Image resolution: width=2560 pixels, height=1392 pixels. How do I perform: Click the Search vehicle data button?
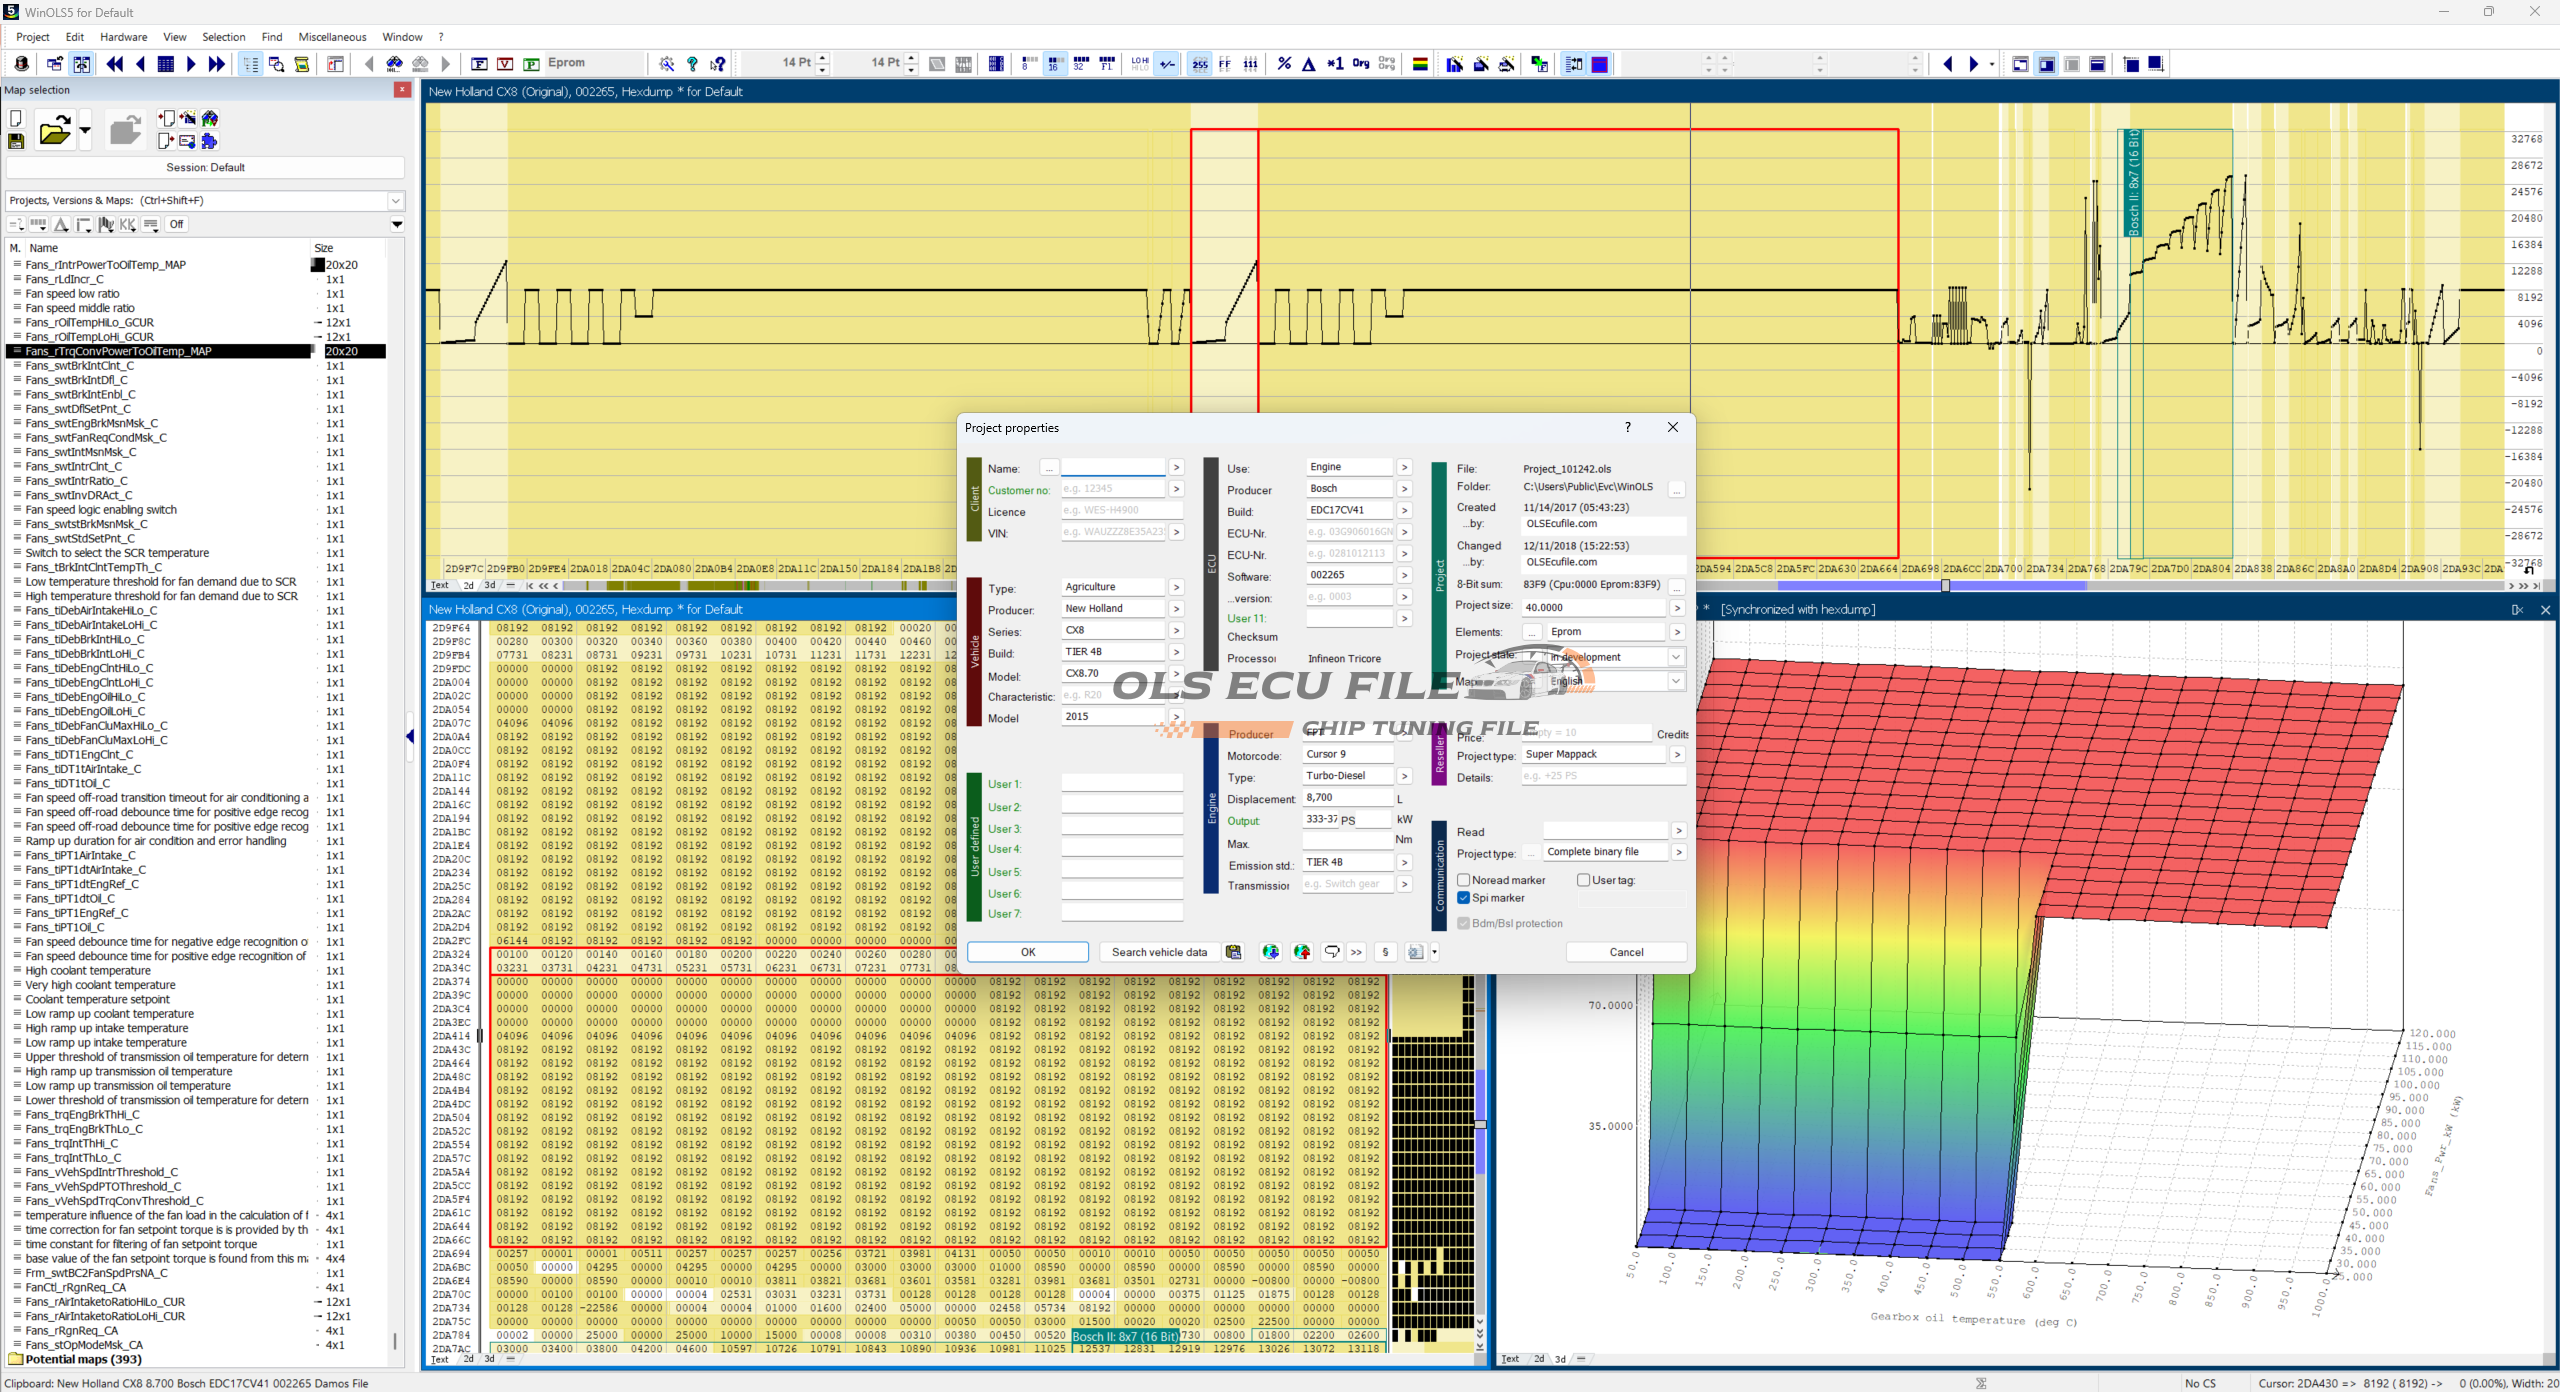(x=1158, y=952)
